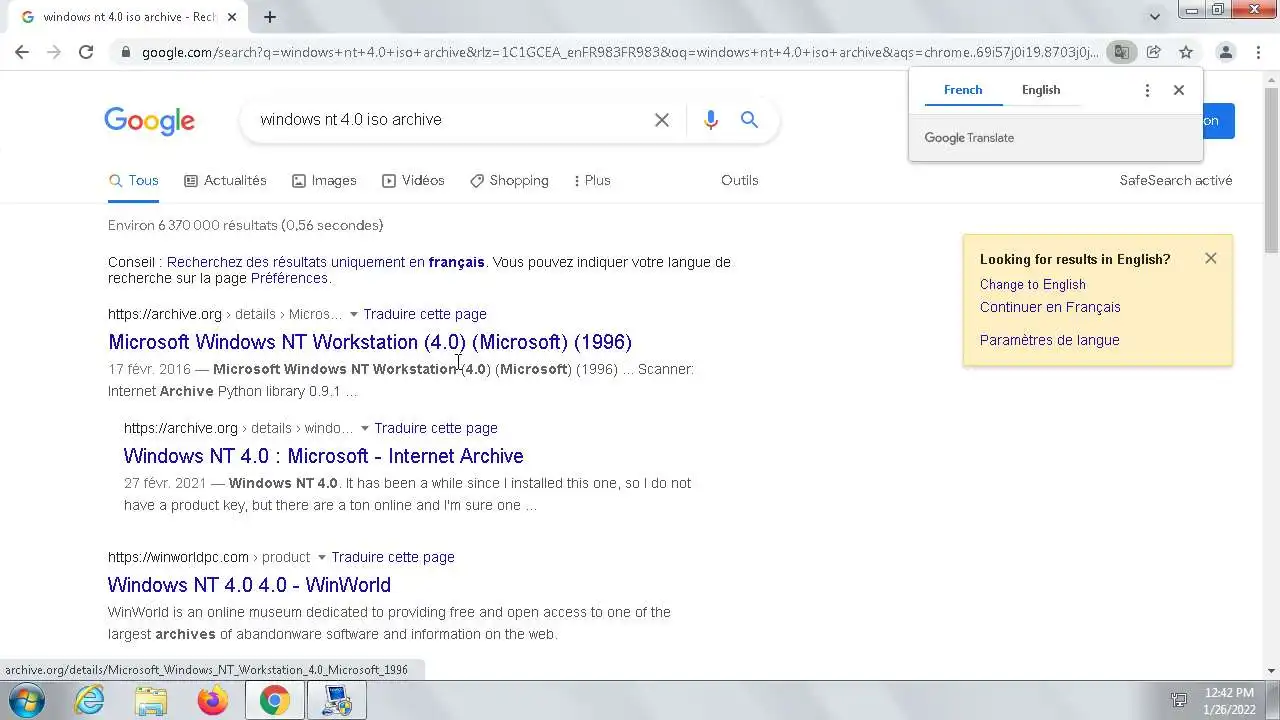Bookmark this page with star icon

(x=1186, y=52)
